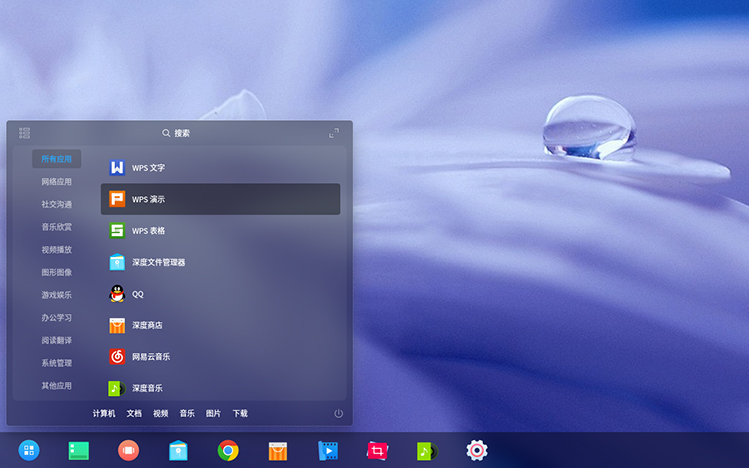Click the 计算机 shortcut link
Viewport: 749px width, 468px height.
pyautogui.click(x=104, y=413)
